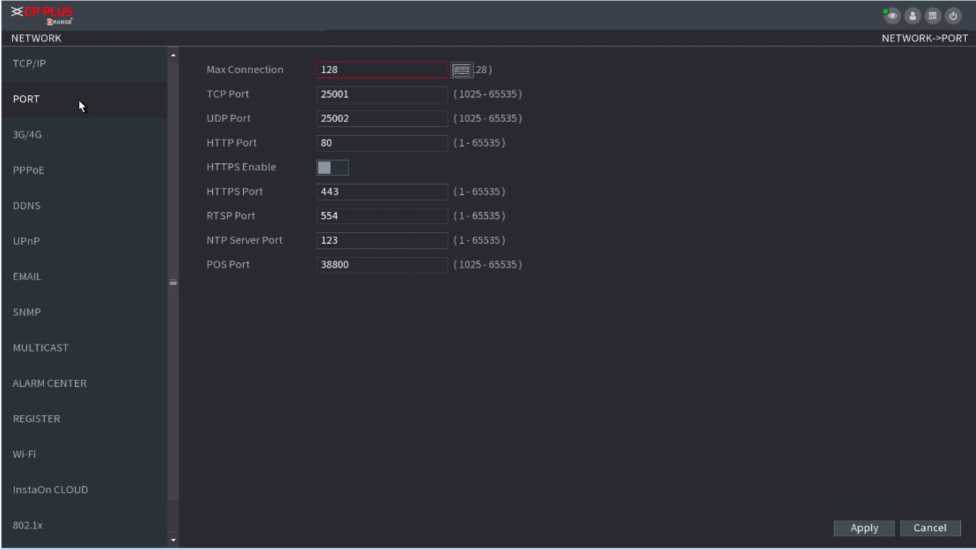This screenshot has width=976, height=550.
Task: Toggle the HTTPS Enable switch
Action: (332, 167)
